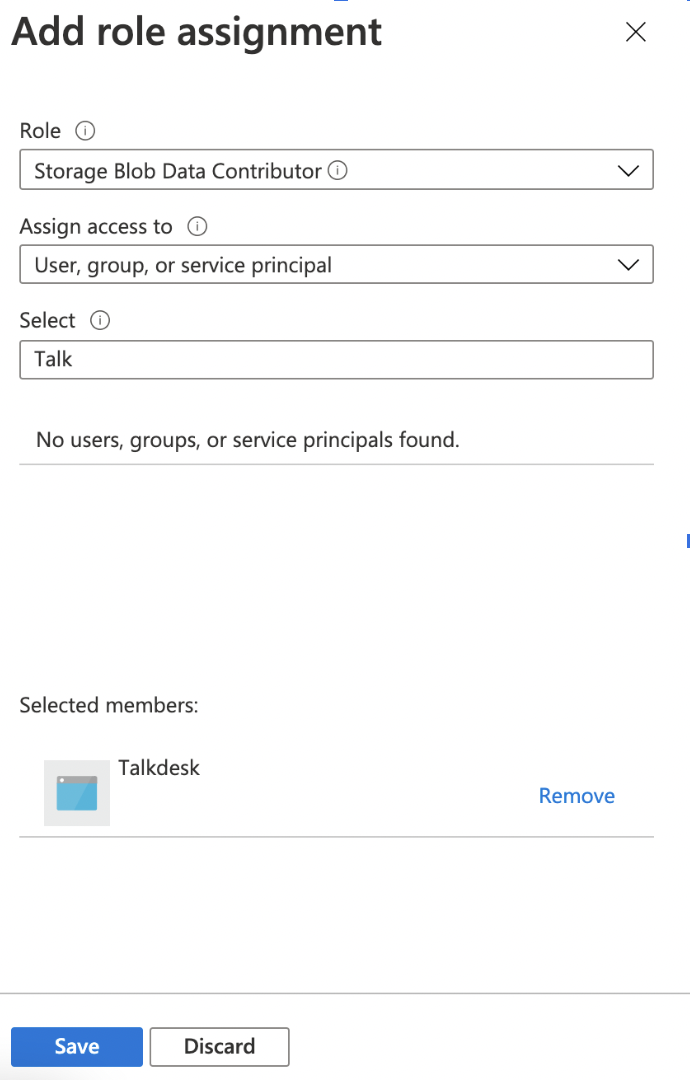Image resolution: width=690 pixels, height=1080 pixels.
Task: Discard the role assignment changes
Action: pyautogui.click(x=219, y=1046)
